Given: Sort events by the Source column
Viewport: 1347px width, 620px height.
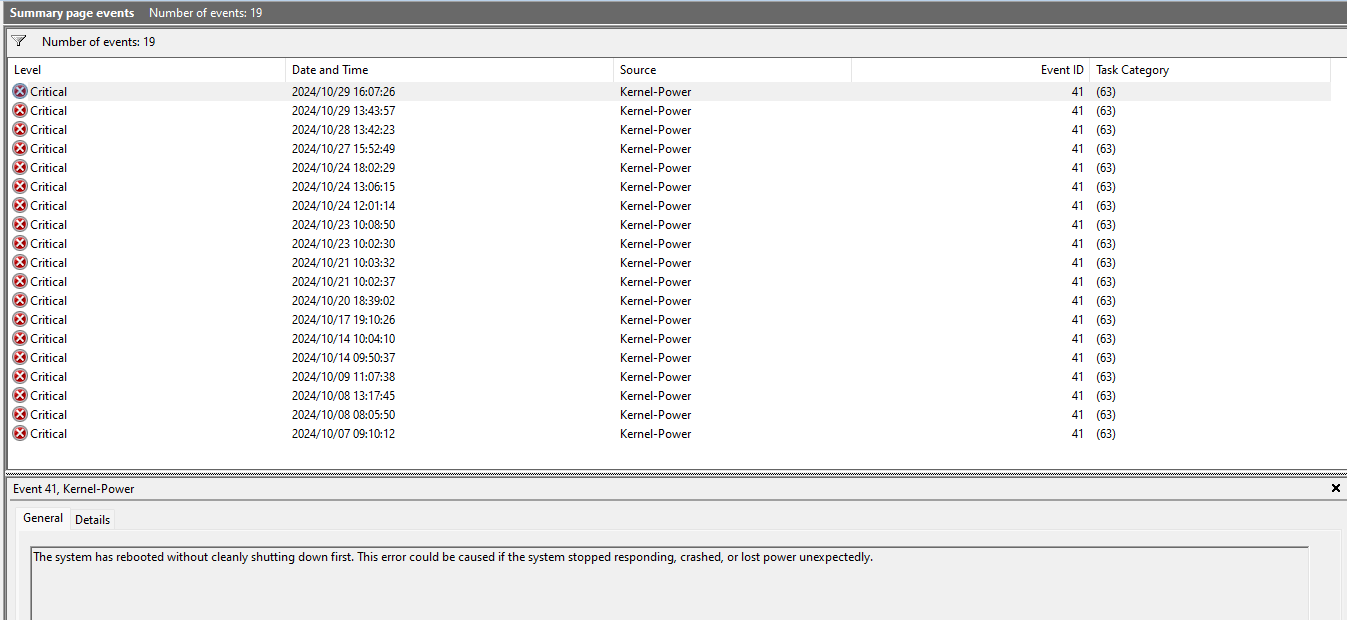Looking at the screenshot, I should click(641, 69).
